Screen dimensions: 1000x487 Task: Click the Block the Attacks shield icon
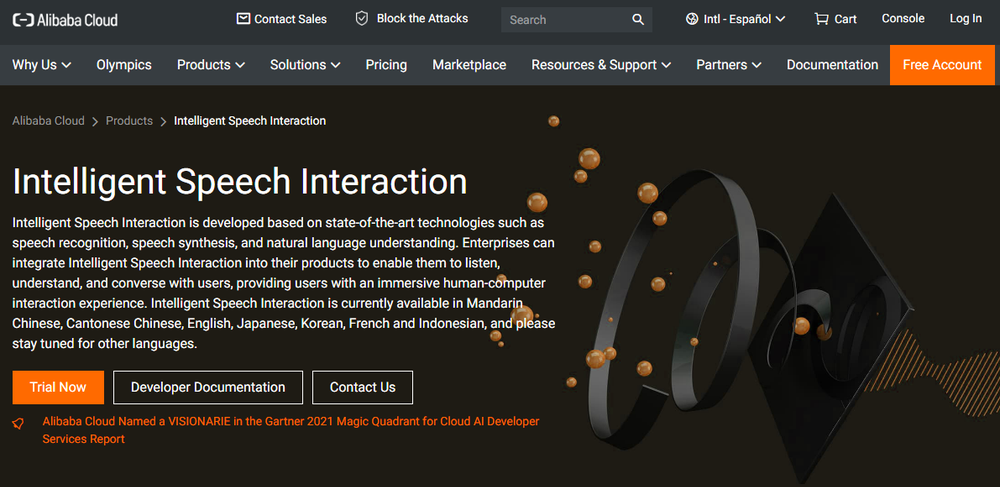click(362, 18)
